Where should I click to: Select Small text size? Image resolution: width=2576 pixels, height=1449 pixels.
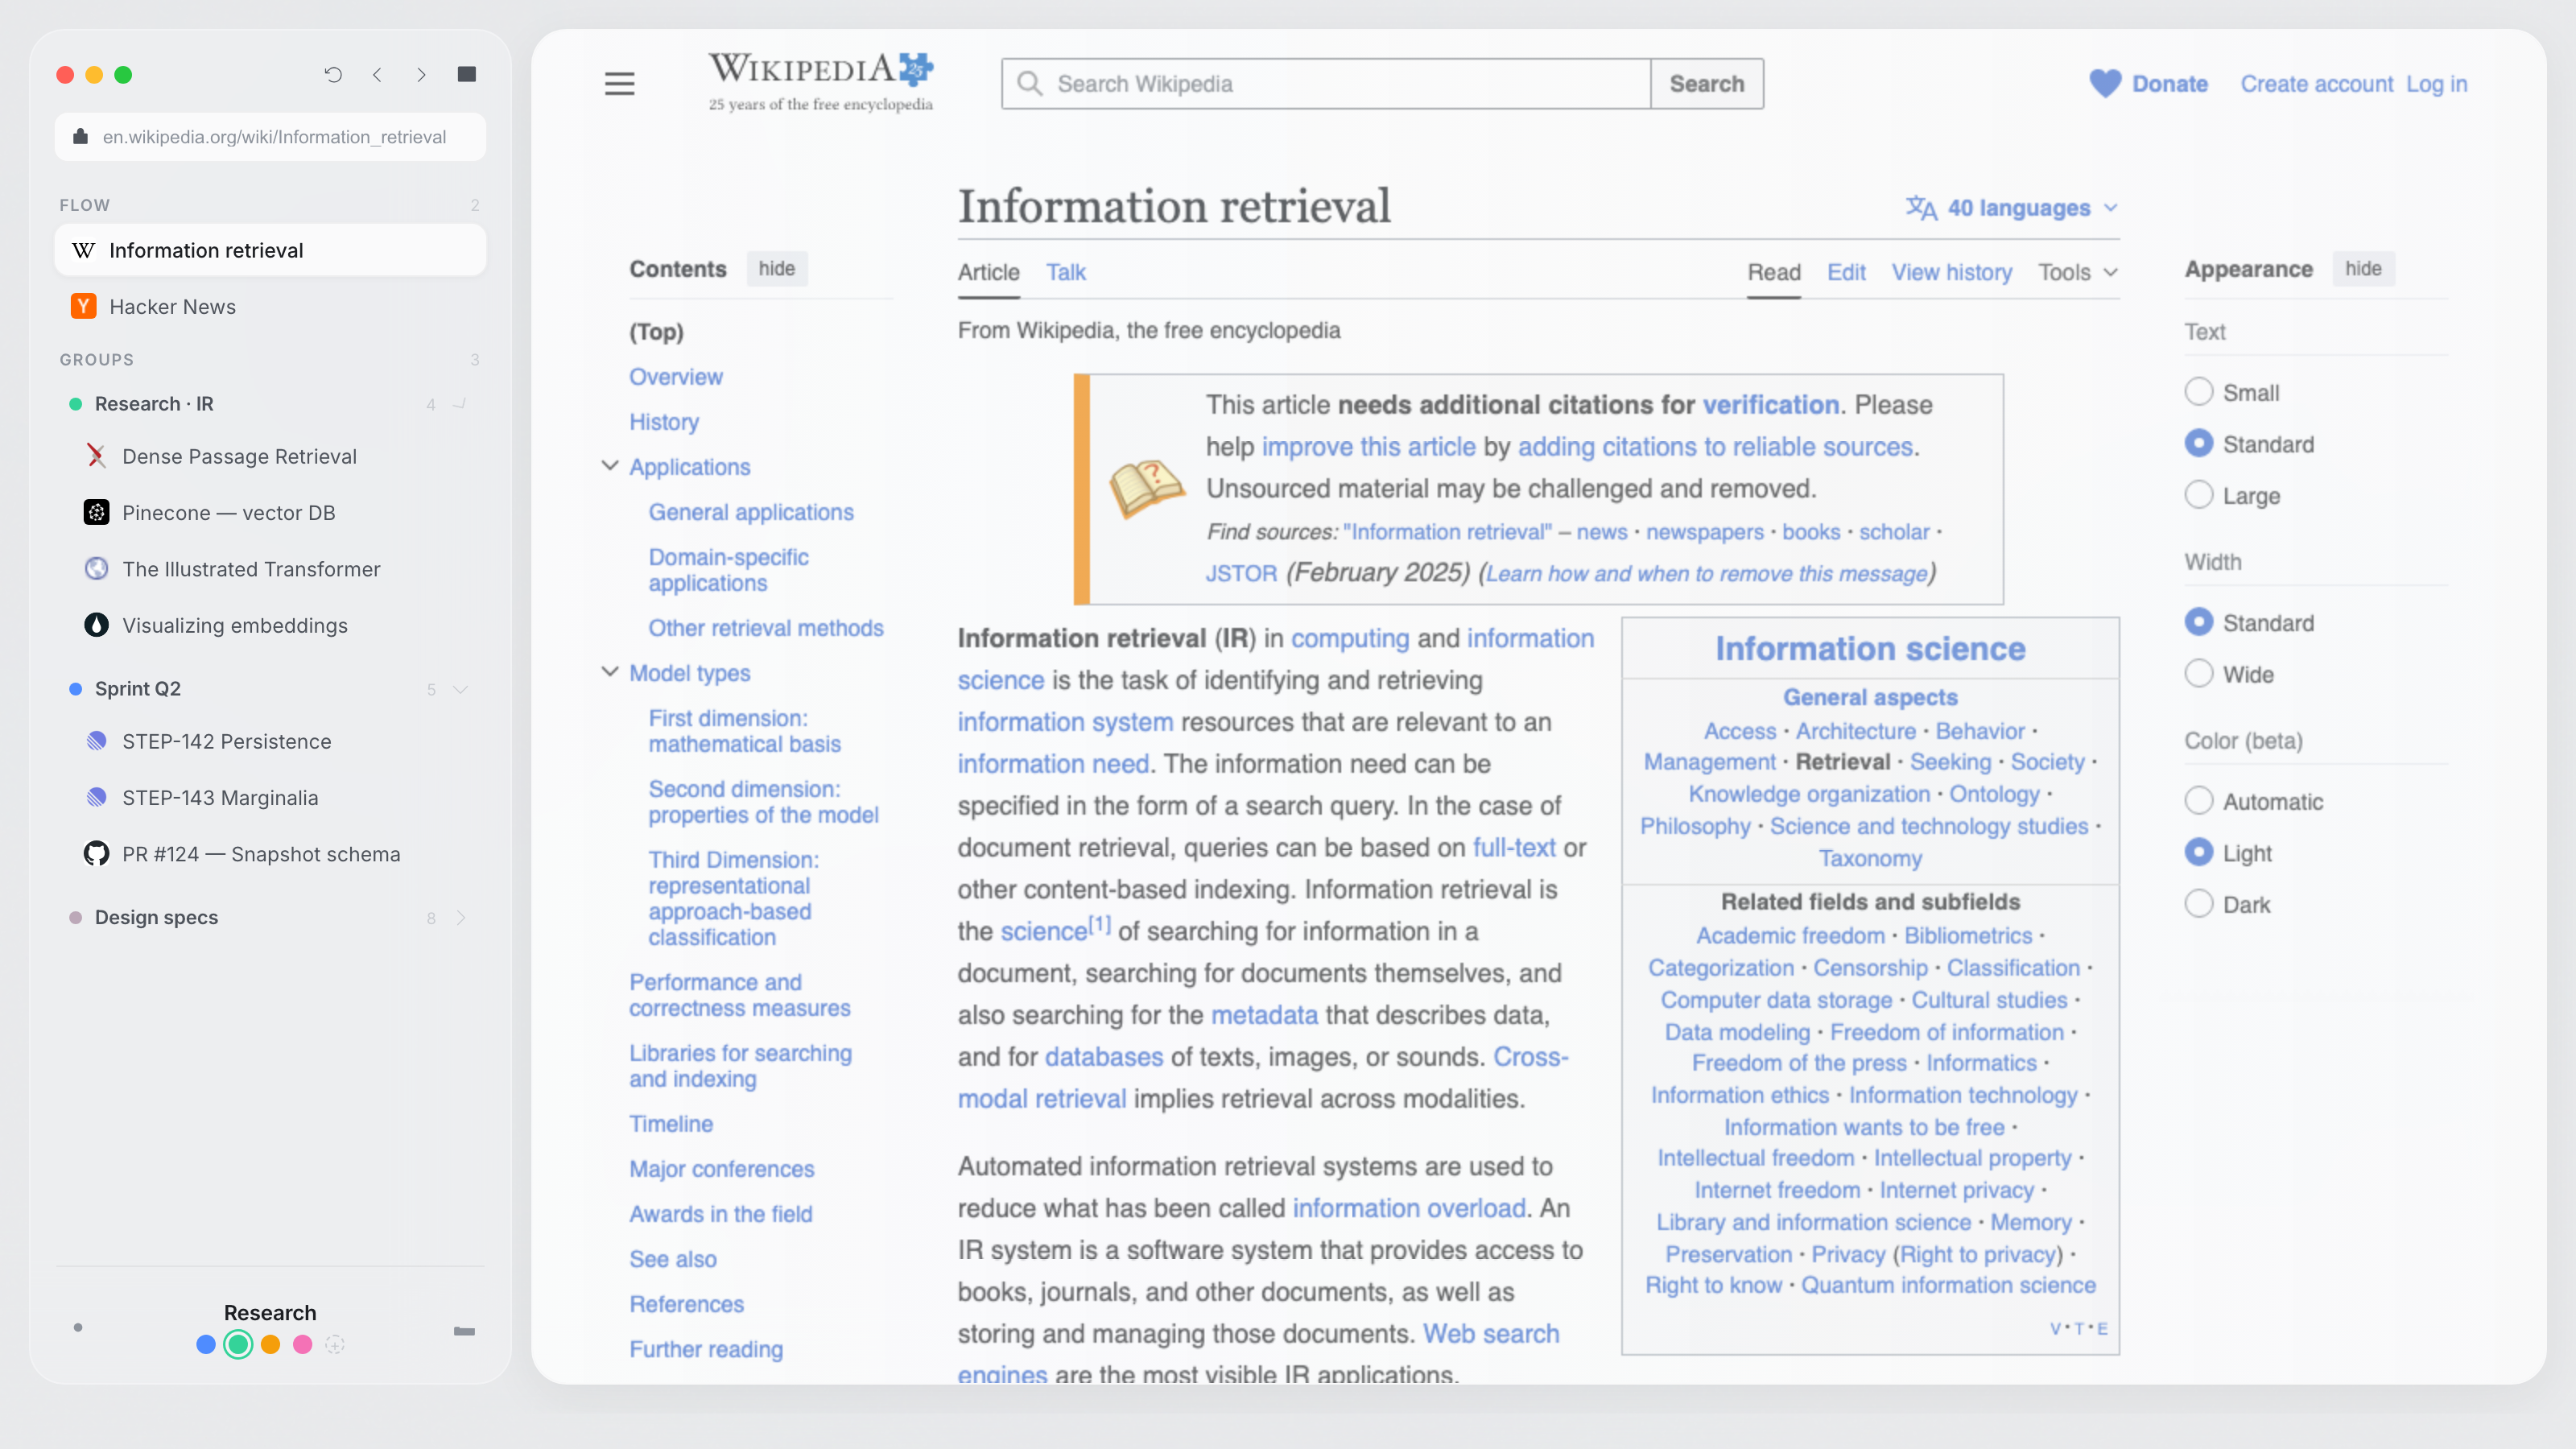click(2198, 391)
